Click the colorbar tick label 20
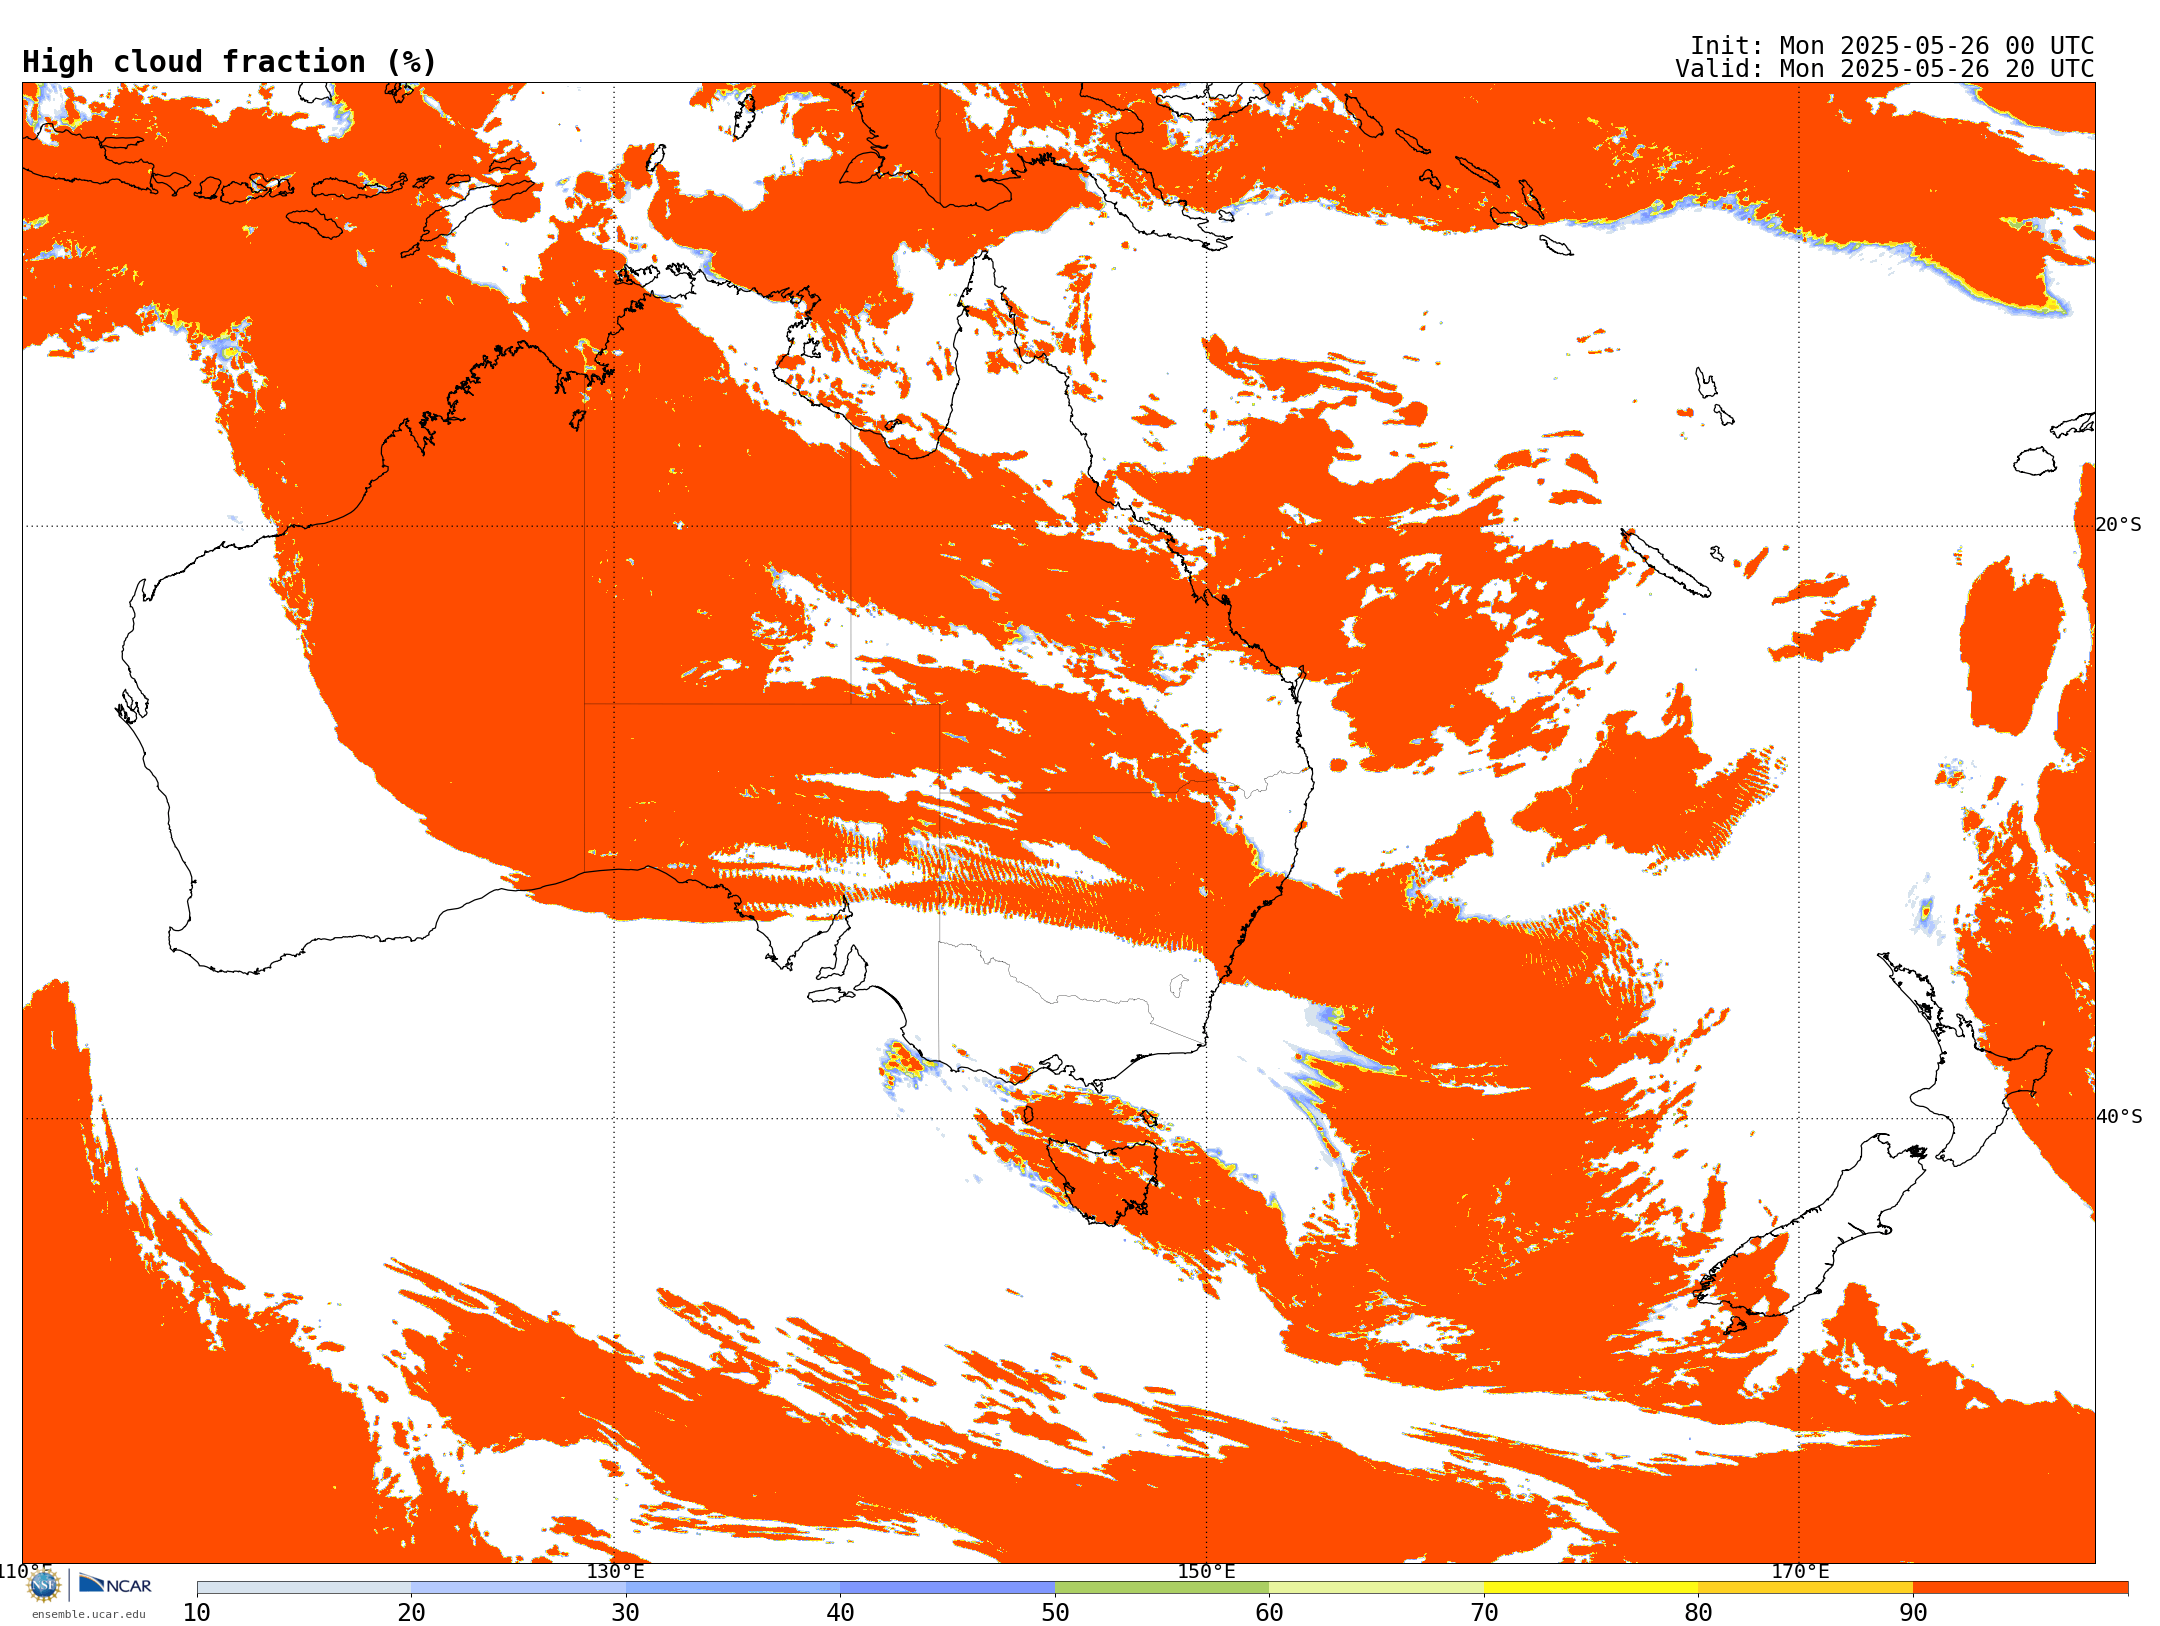 (x=411, y=1612)
